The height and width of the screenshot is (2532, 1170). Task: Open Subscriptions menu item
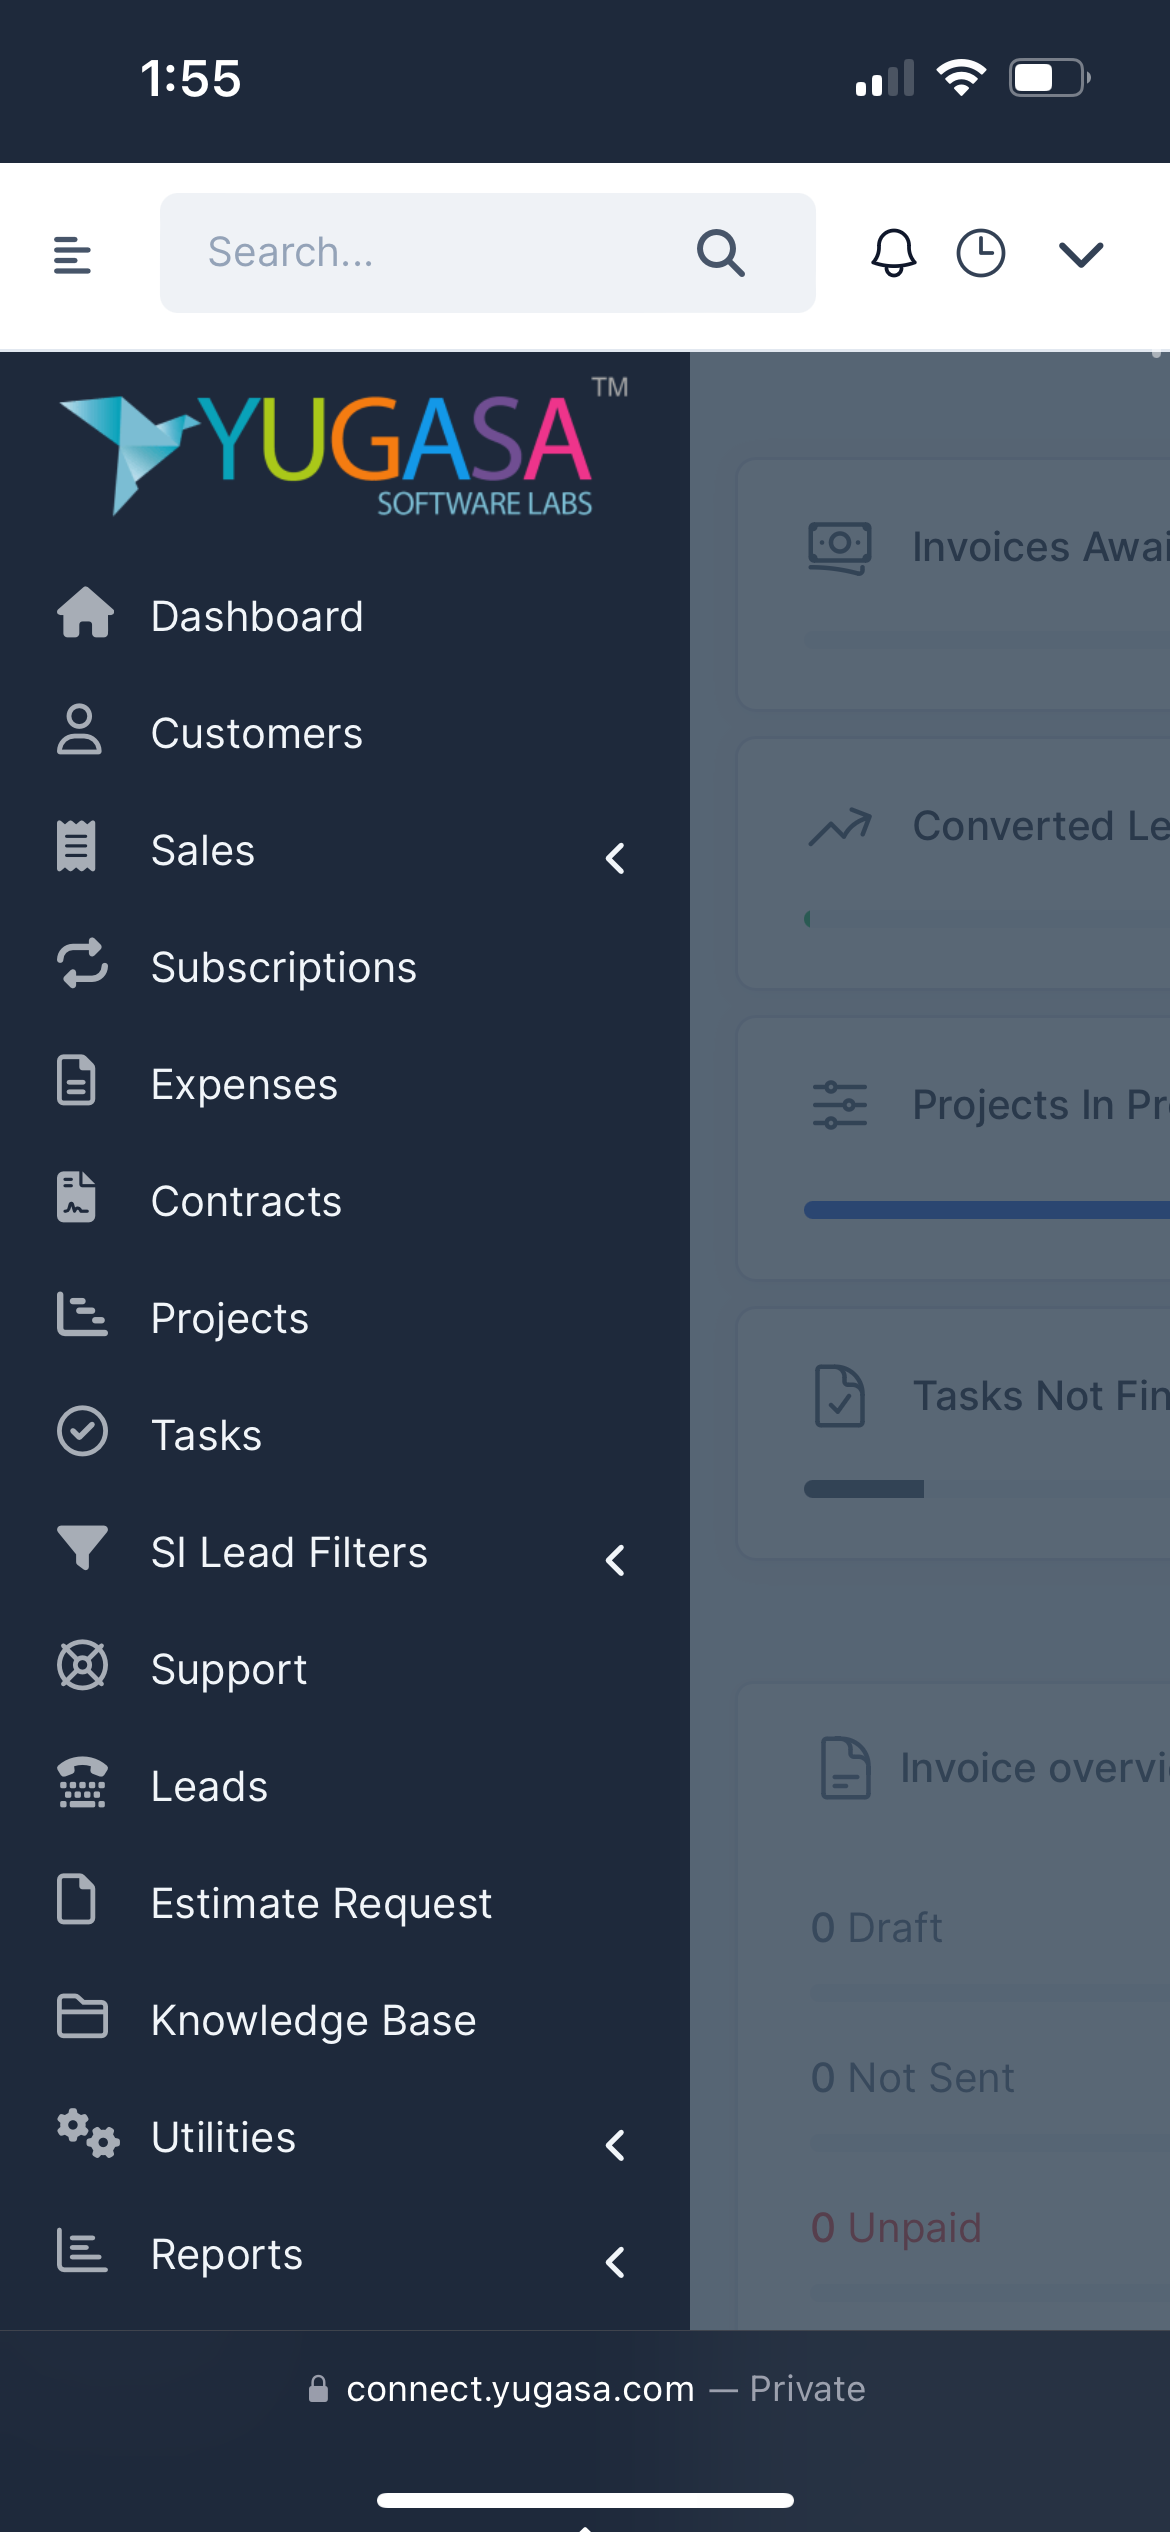tap(345, 967)
